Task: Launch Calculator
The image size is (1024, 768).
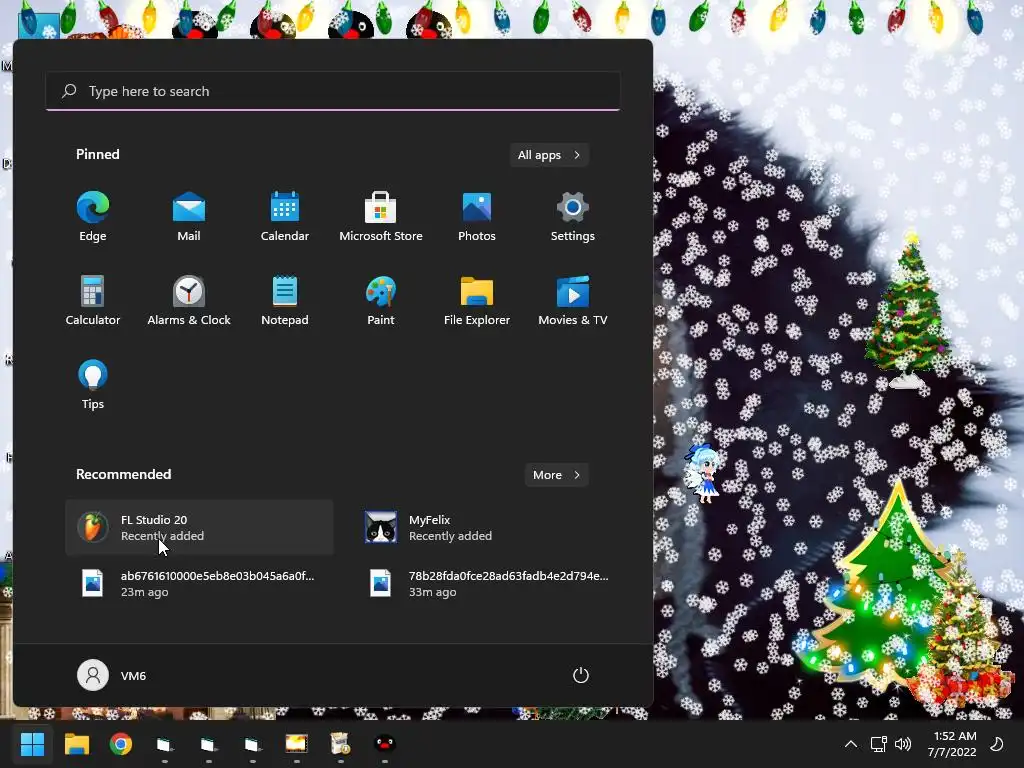Action: point(93,300)
